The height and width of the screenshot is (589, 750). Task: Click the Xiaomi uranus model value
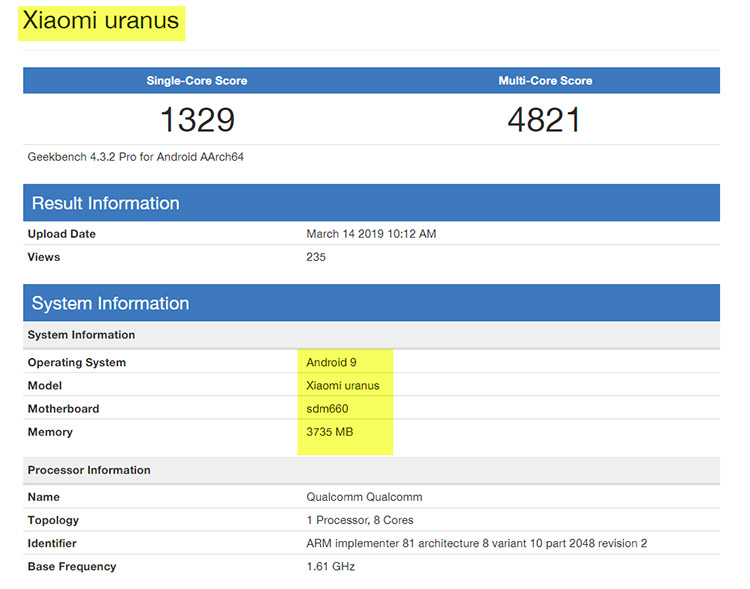pos(343,385)
